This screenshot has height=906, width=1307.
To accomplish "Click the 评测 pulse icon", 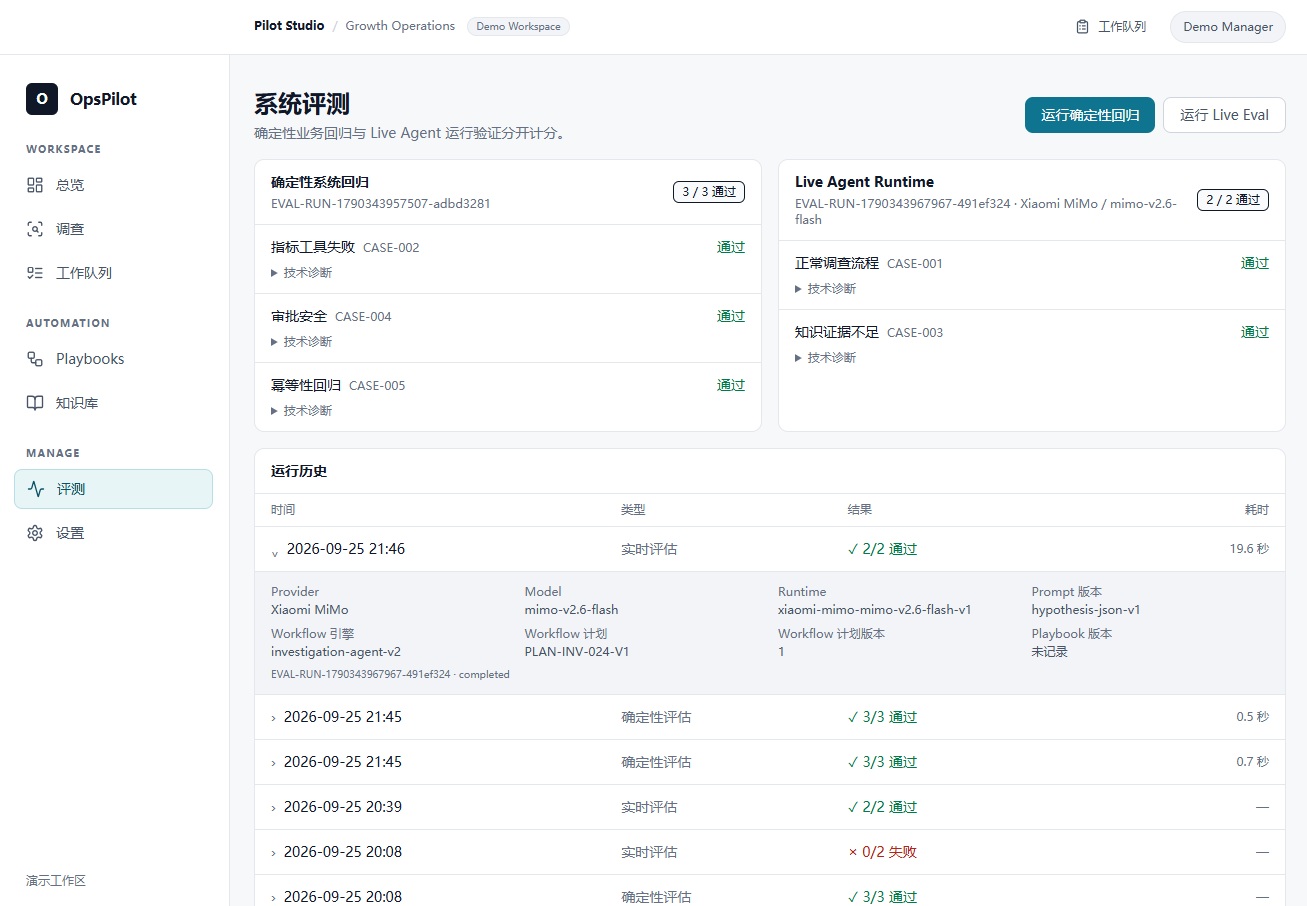I will (x=36, y=489).
